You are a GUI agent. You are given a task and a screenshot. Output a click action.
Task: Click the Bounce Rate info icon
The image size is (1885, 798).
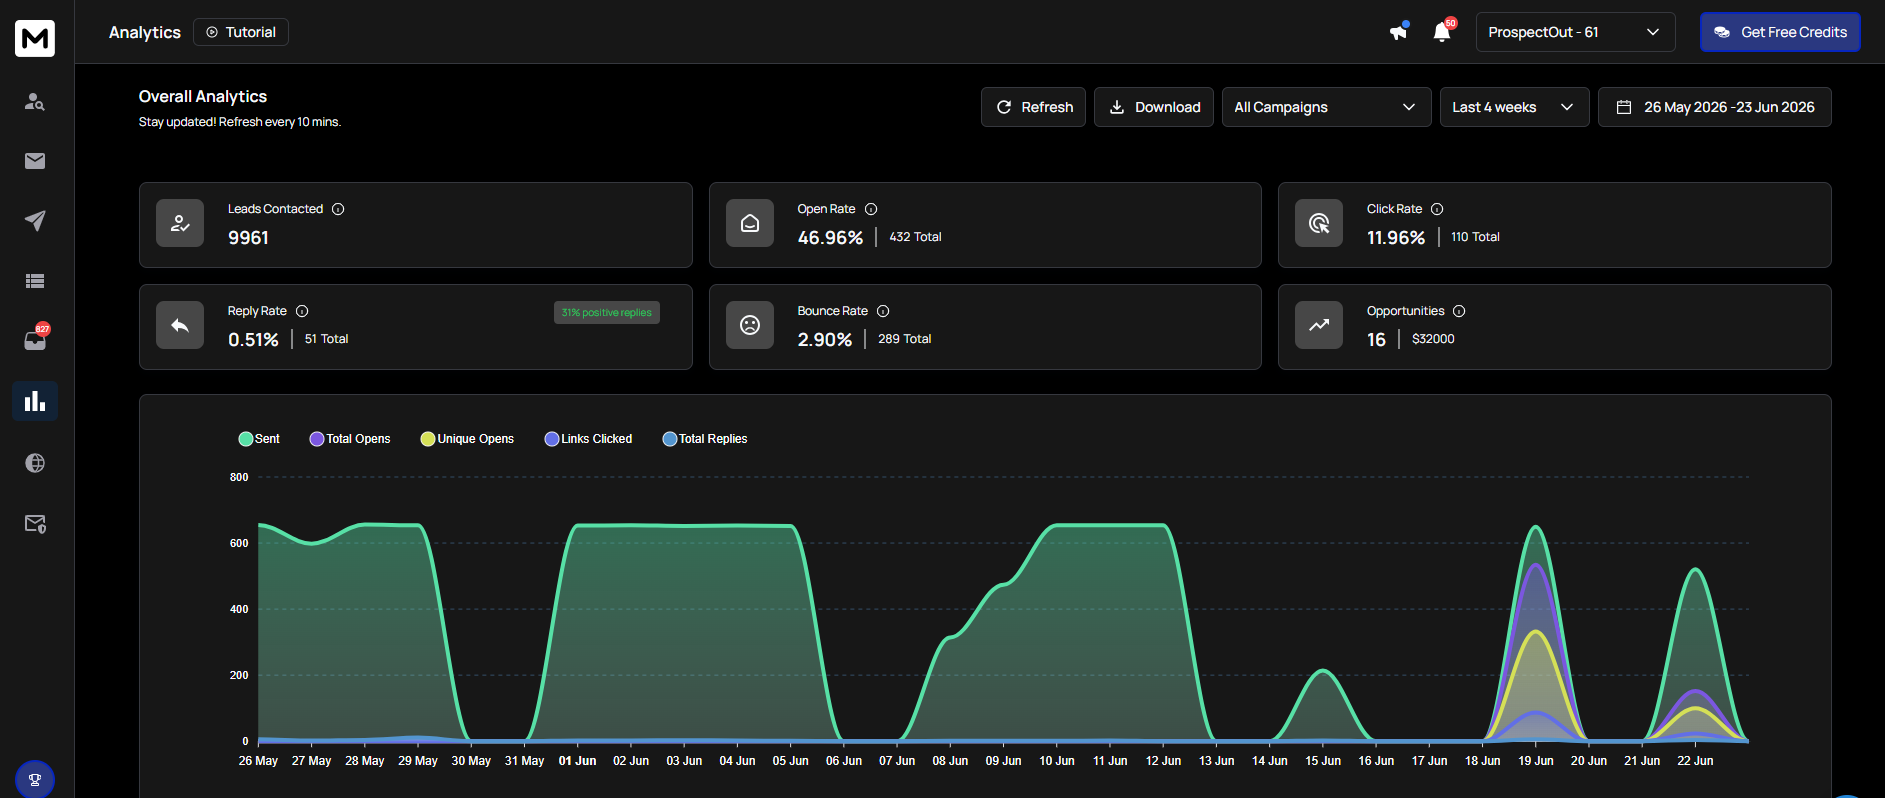click(883, 311)
